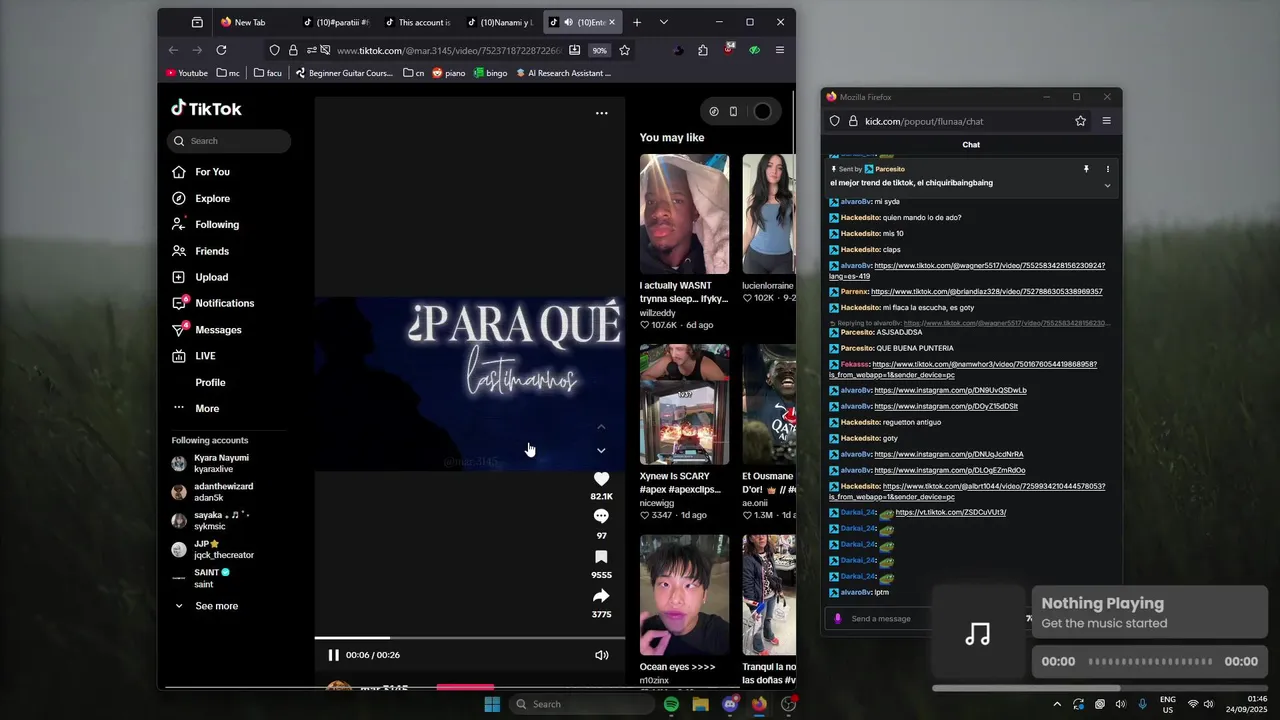This screenshot has height=720, width=1280.
Task: Seek on the TikTok video progress bar
Action: coord(470,637)
